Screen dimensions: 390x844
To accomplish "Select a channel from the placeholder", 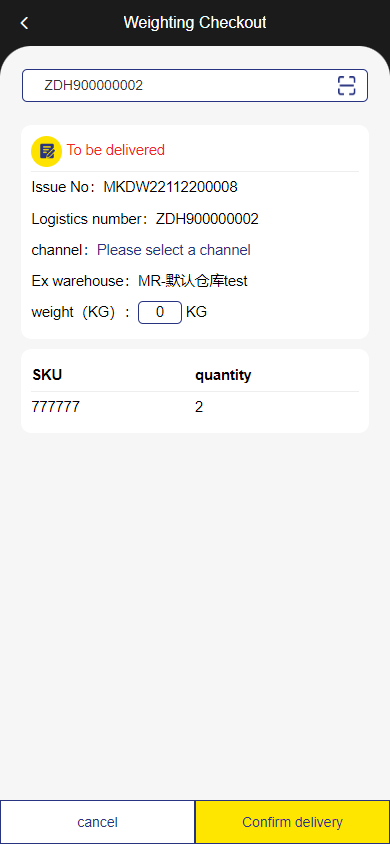I will [x=174, y=250].
